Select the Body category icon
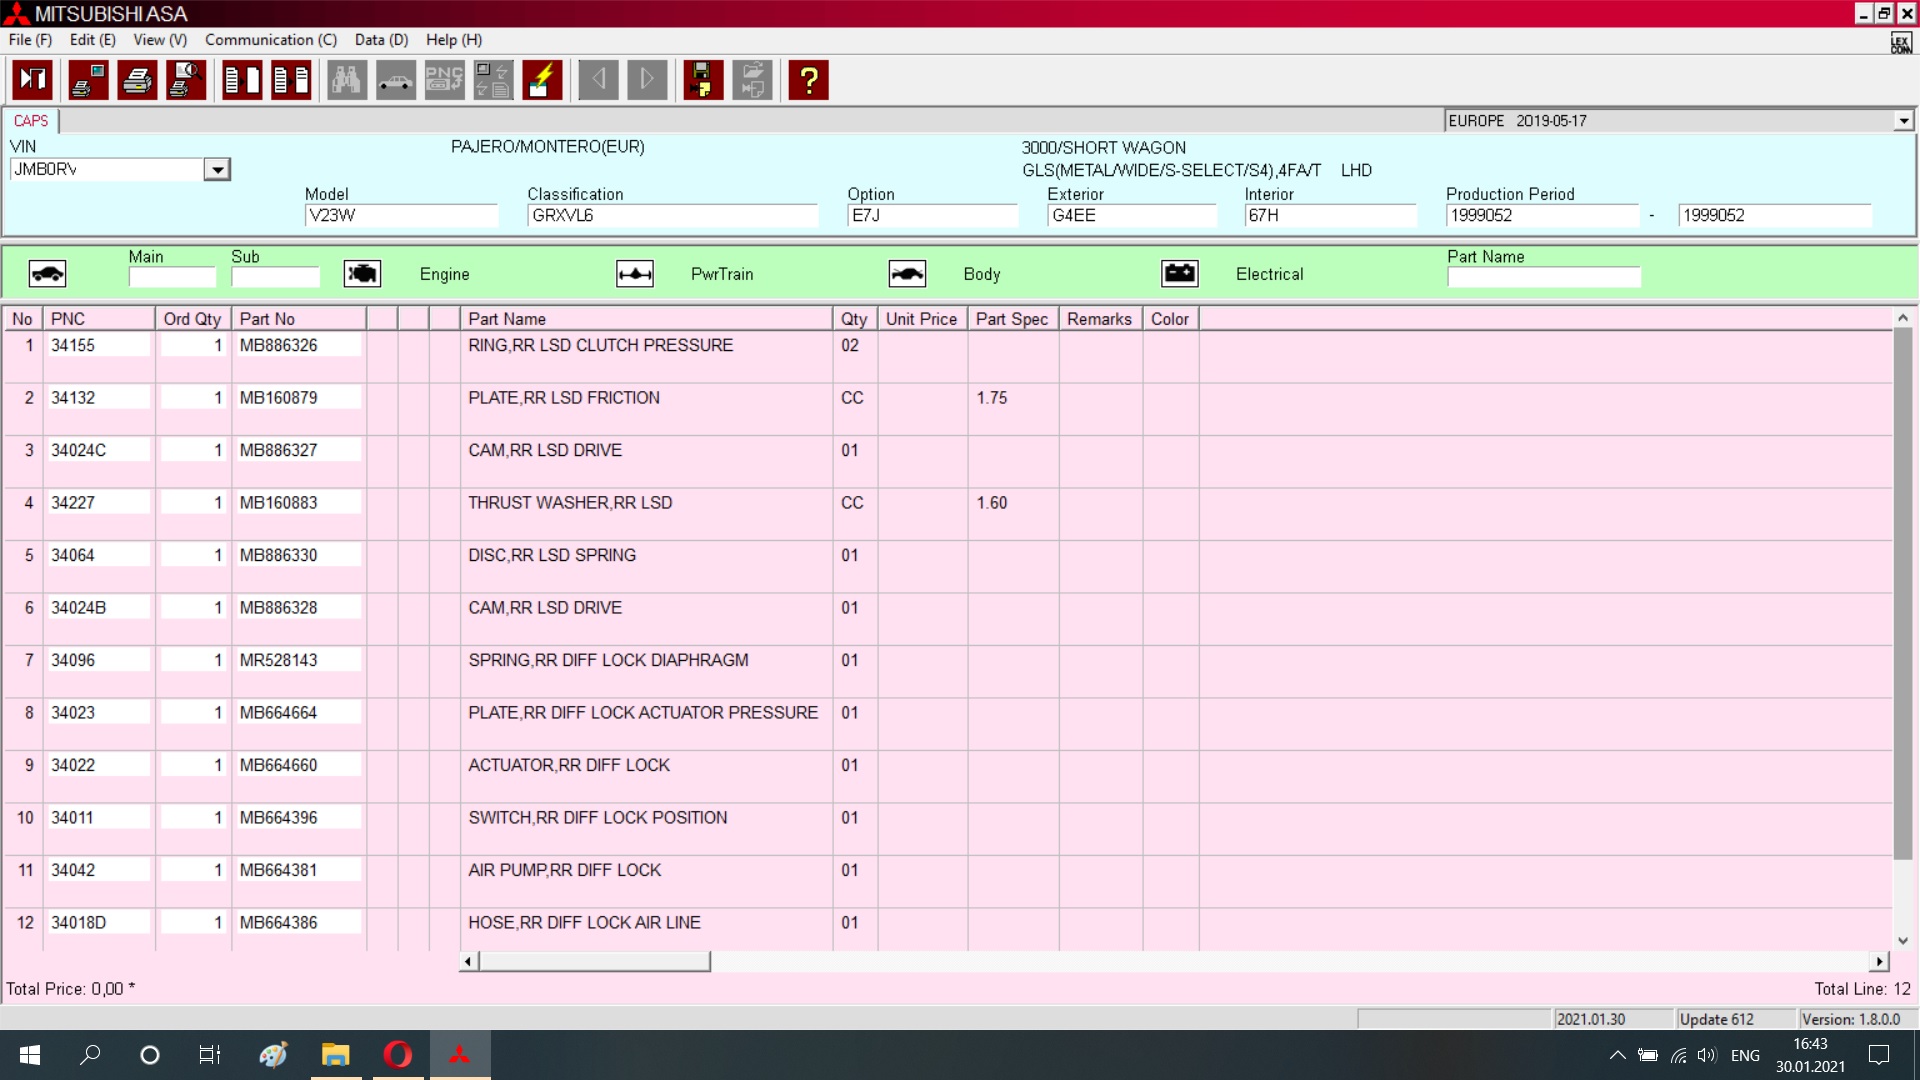Image resolution: width=1920 pixels, height=1080 pixels. click(907, 274)
